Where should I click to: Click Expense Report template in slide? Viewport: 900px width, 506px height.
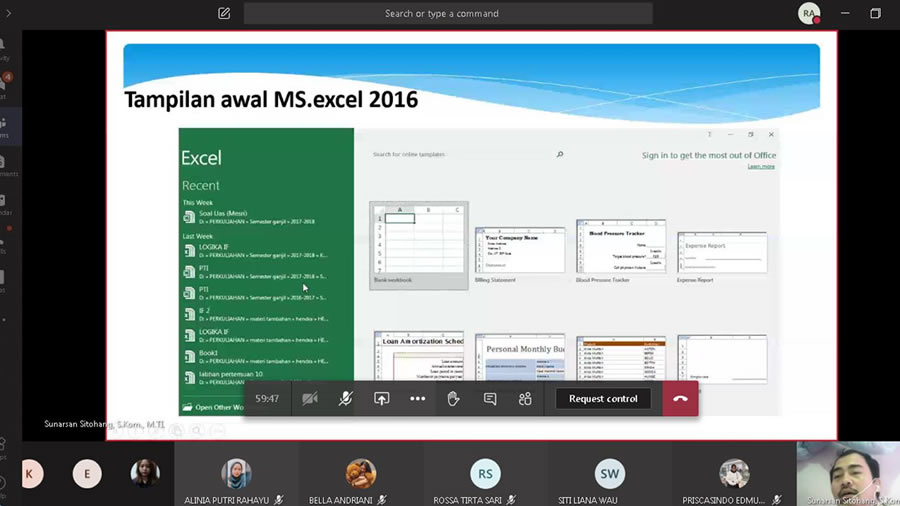721,257
